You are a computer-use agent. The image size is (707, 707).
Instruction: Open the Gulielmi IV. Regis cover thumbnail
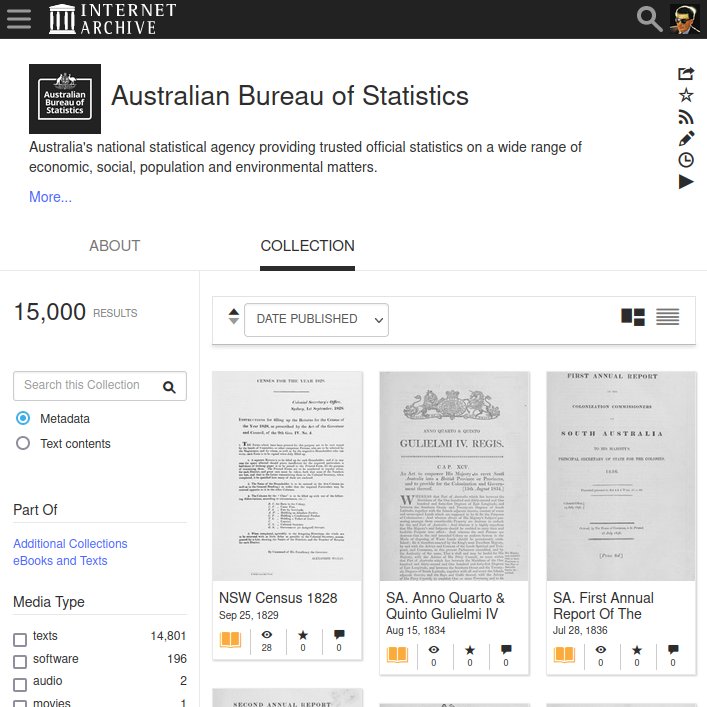(x=454, y=476)
